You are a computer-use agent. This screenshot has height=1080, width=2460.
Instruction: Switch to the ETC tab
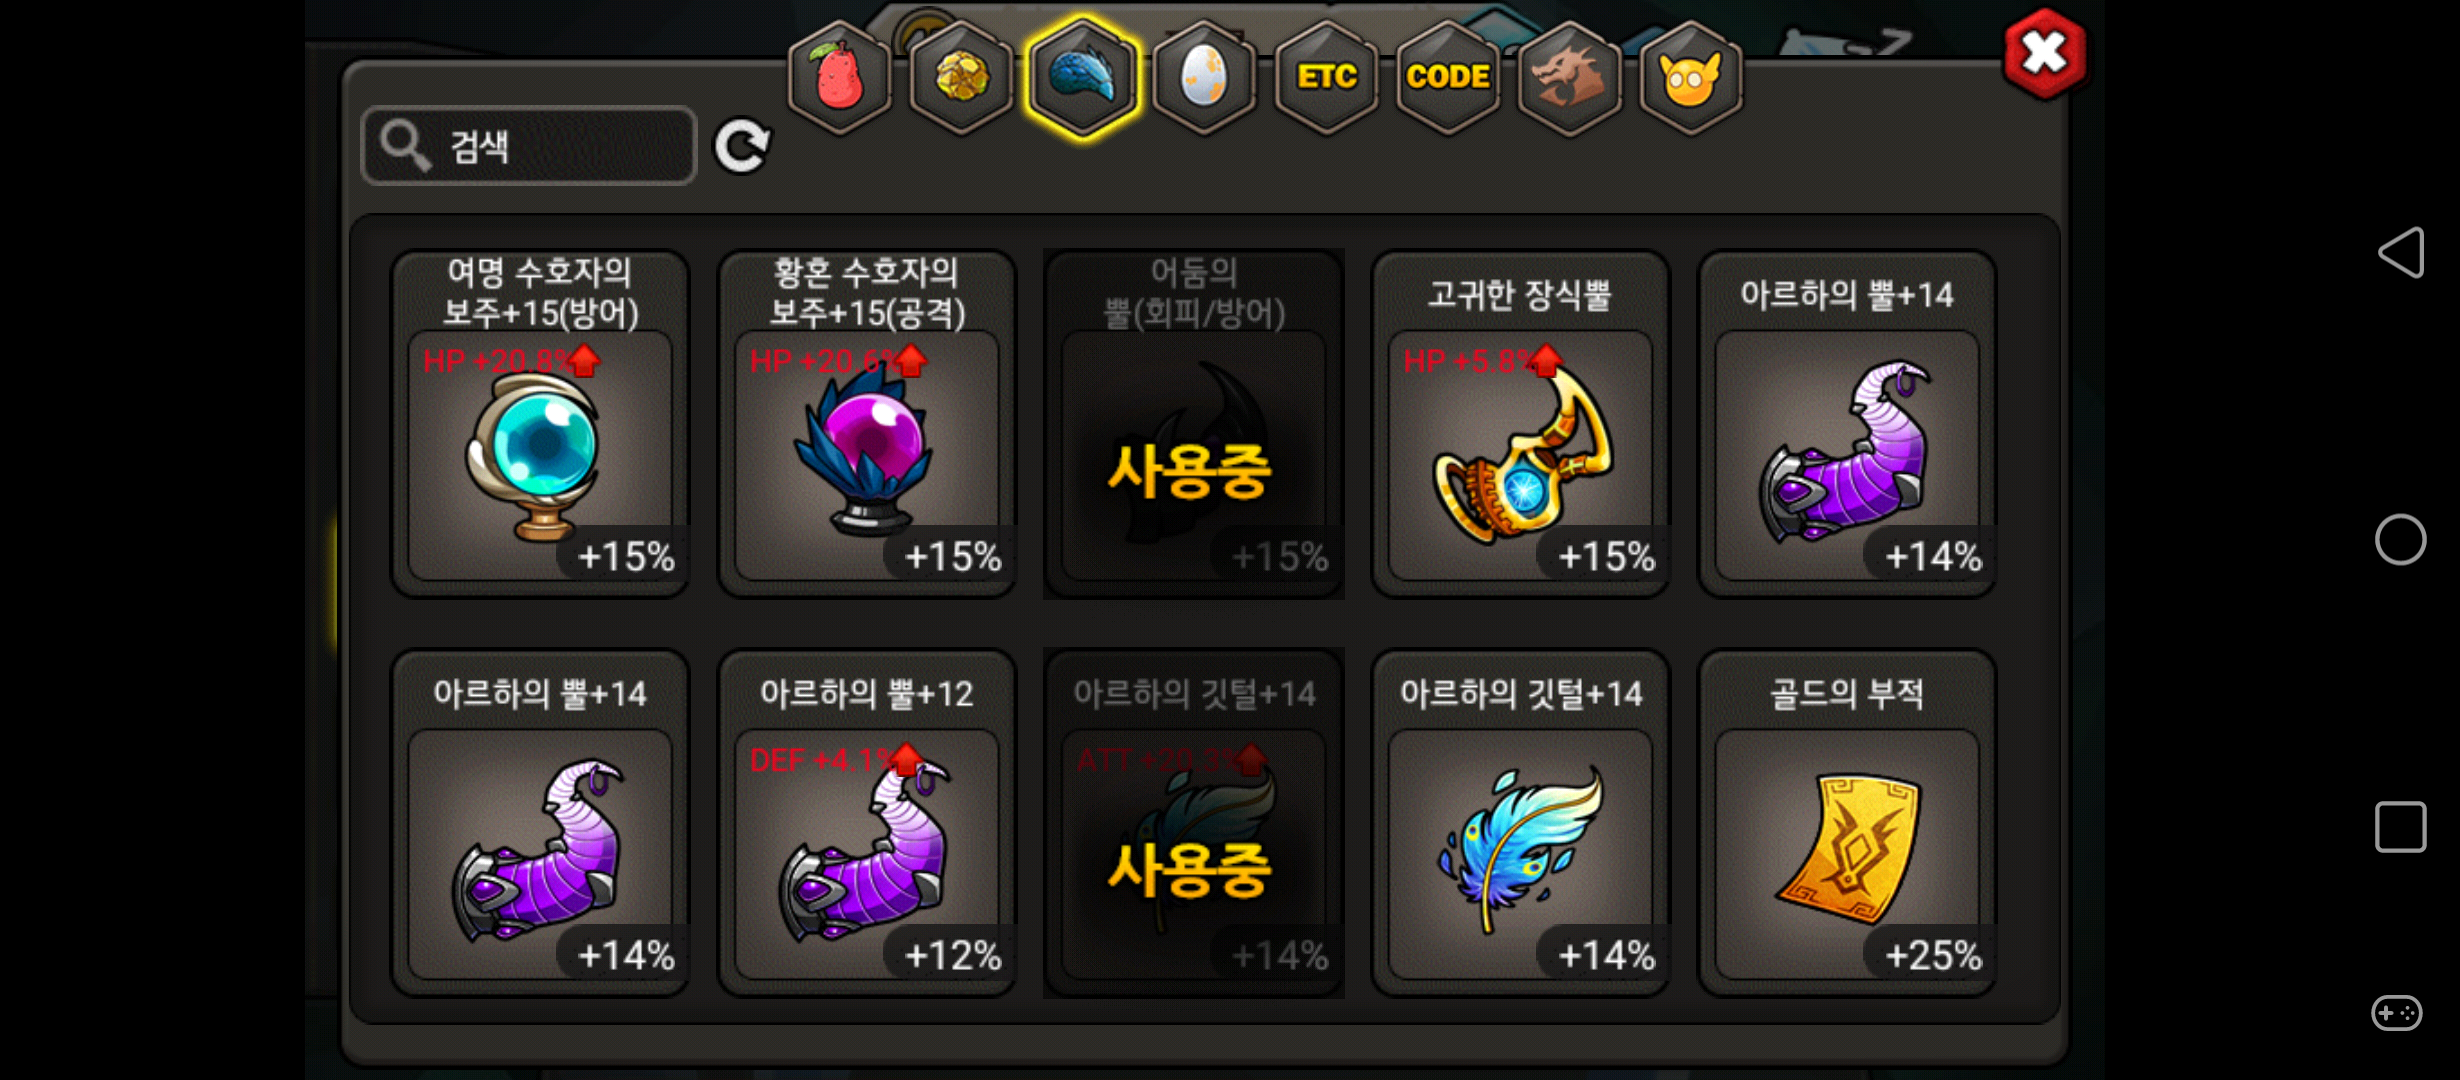[1326, 78]
